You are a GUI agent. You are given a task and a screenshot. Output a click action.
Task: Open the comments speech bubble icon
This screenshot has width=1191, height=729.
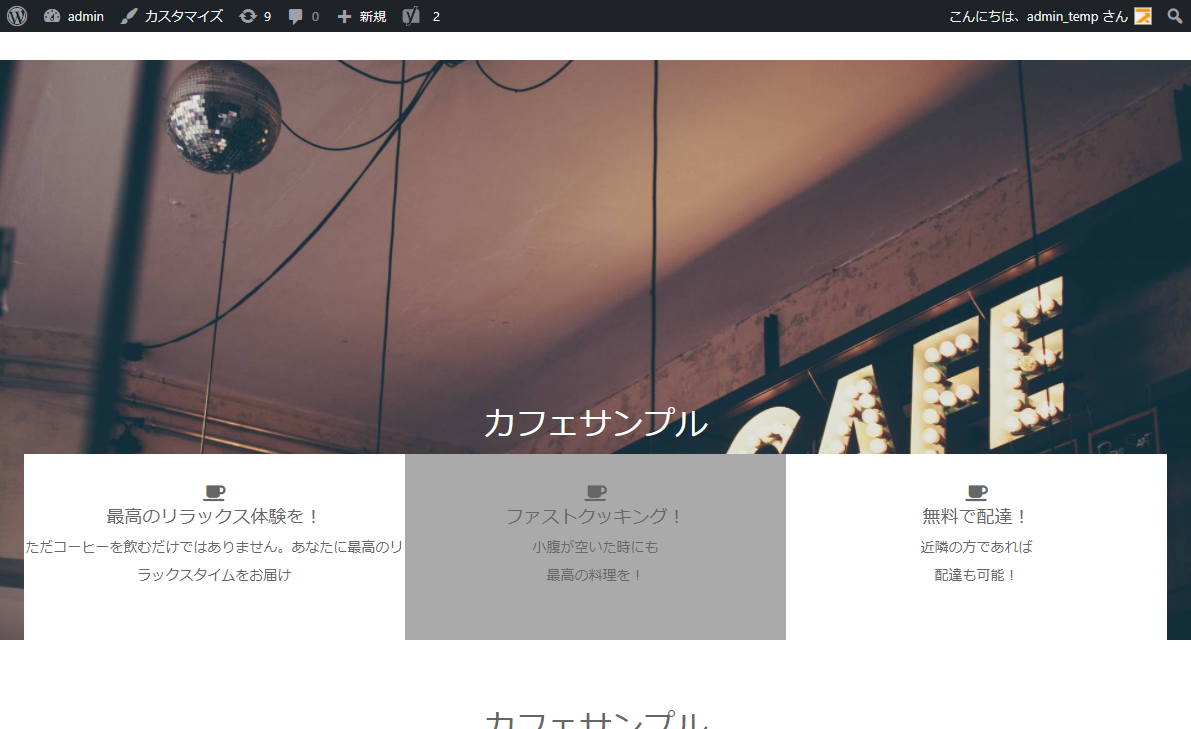point(296,16)
